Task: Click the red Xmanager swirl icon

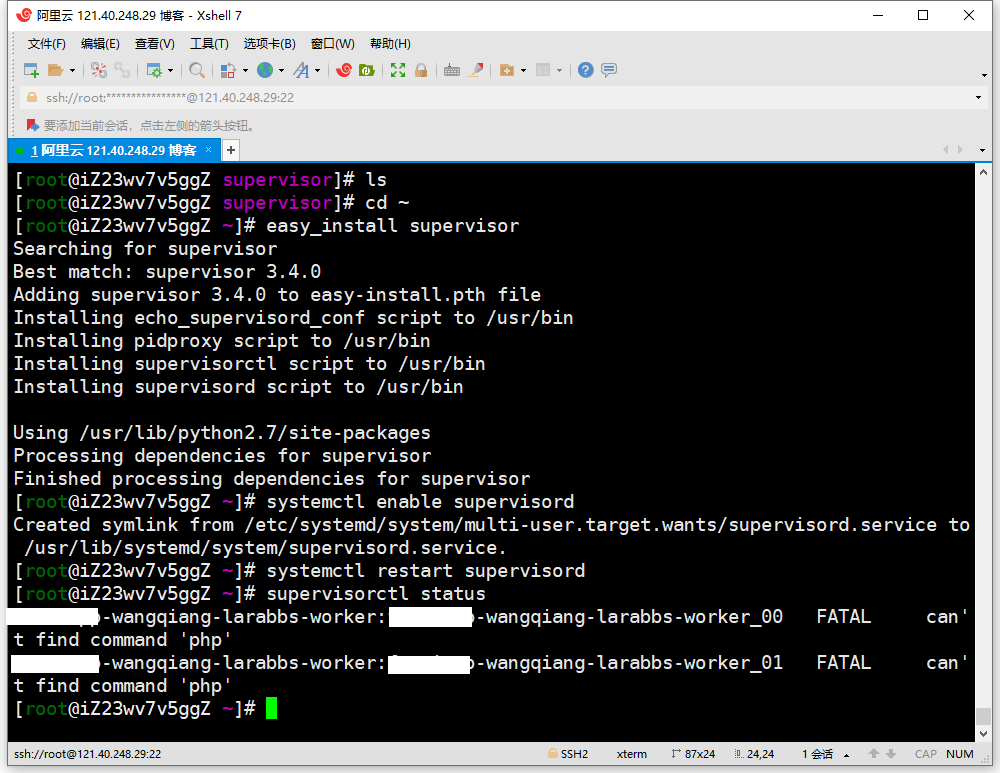Action: point(344,70)
